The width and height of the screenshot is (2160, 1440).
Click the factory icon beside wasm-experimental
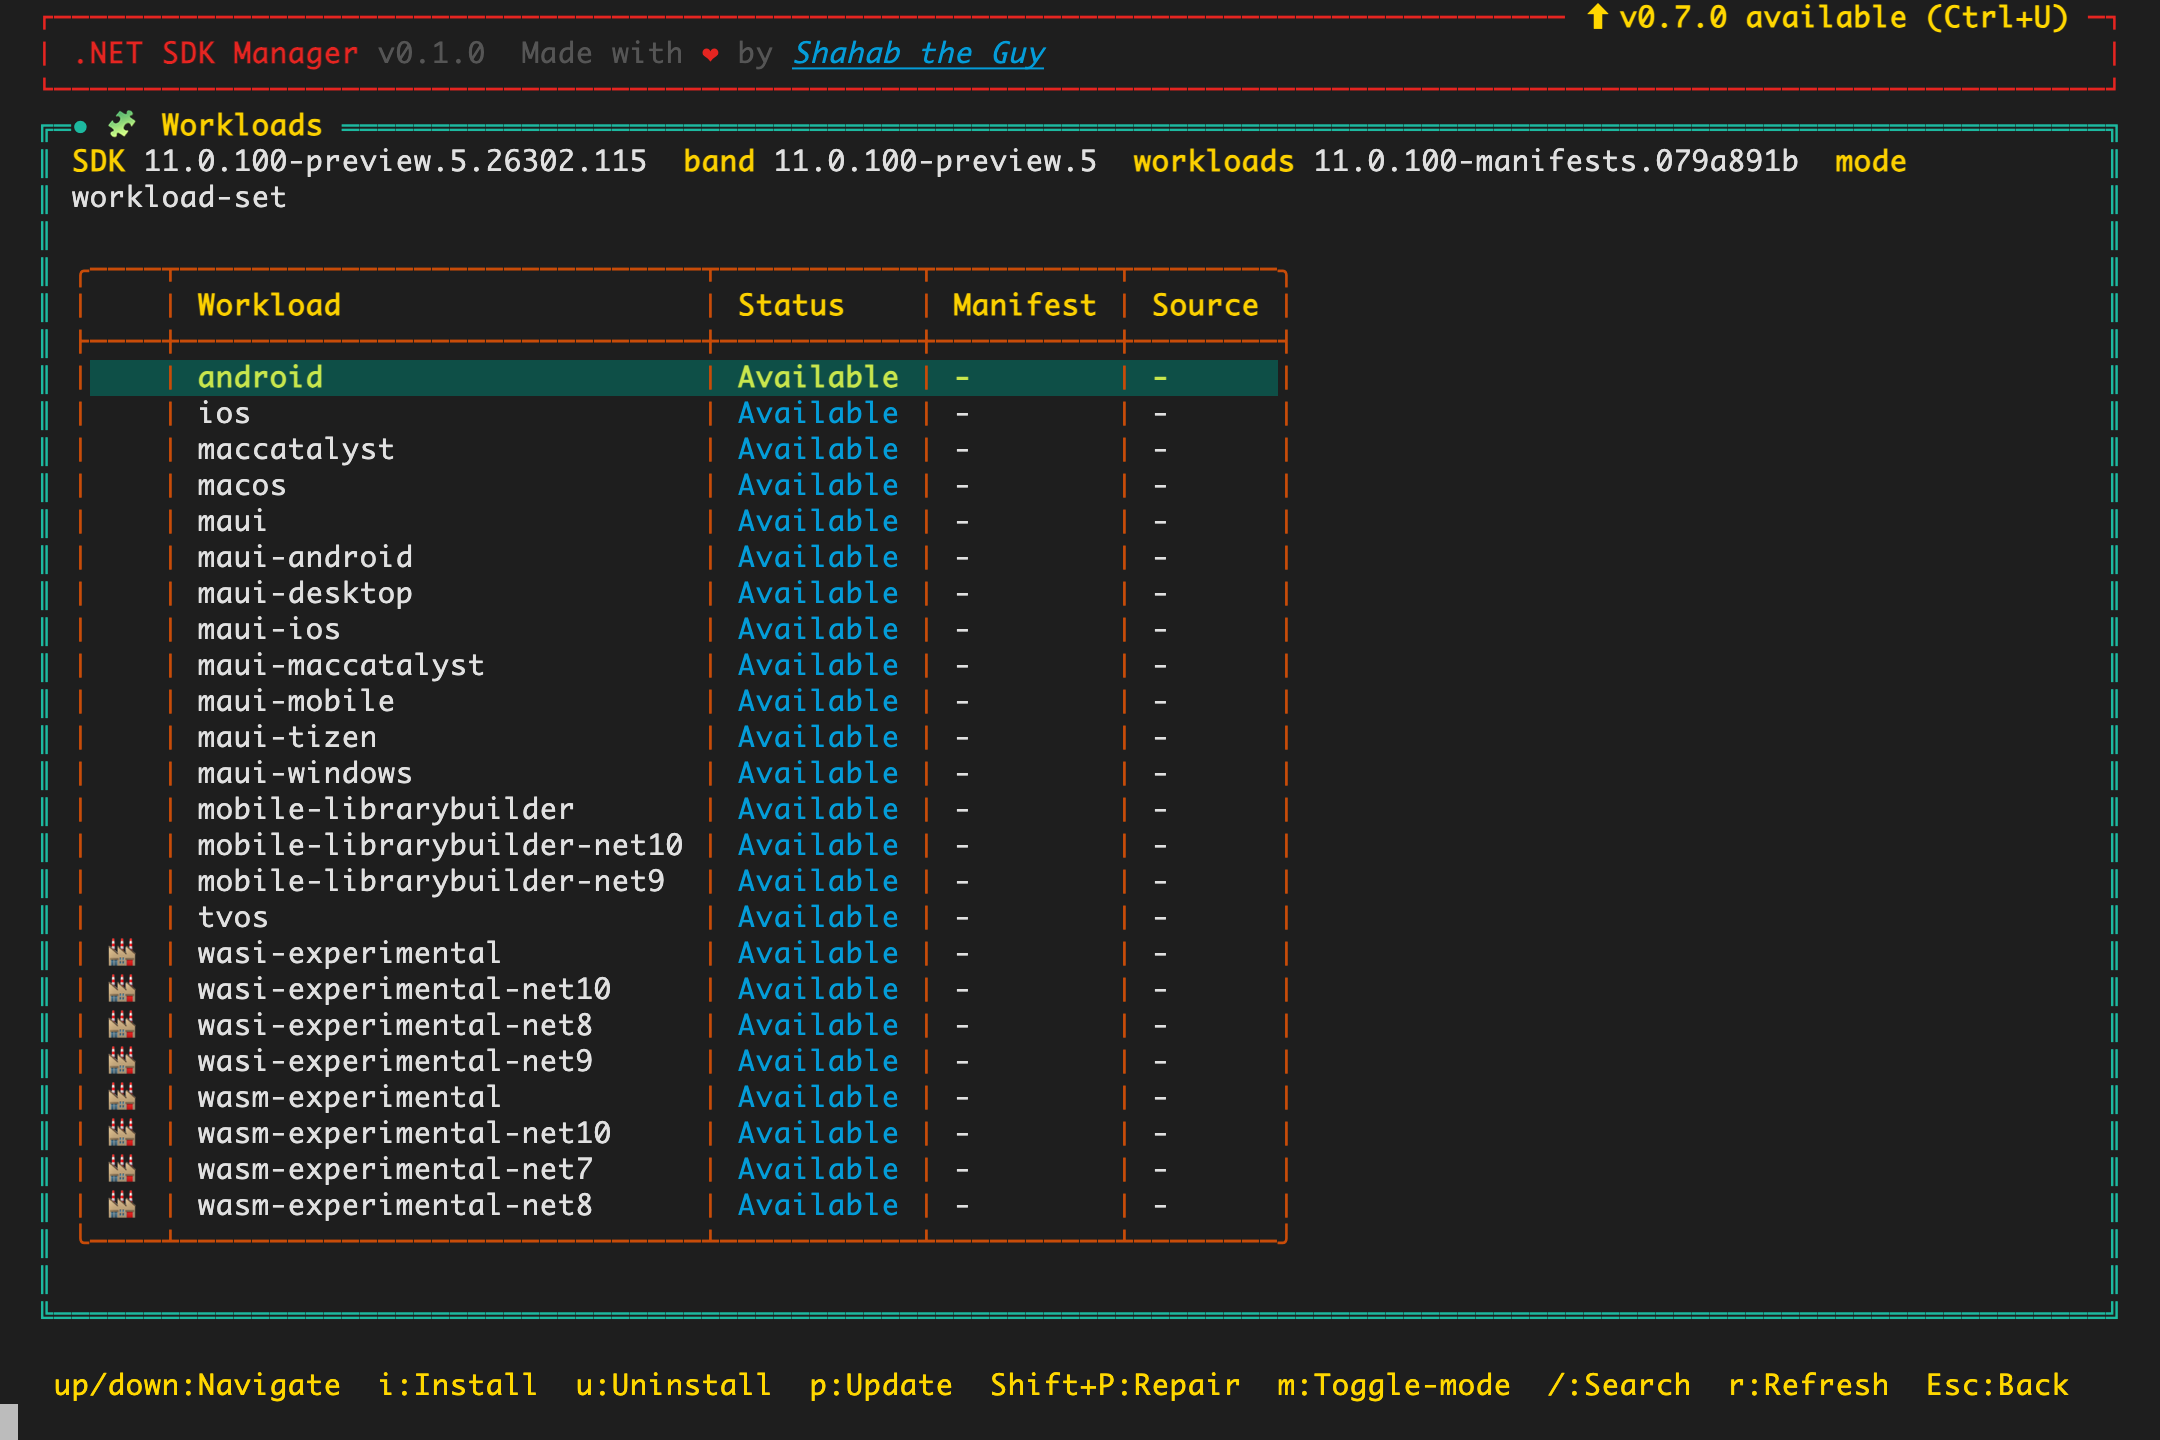pos(122,1097)
